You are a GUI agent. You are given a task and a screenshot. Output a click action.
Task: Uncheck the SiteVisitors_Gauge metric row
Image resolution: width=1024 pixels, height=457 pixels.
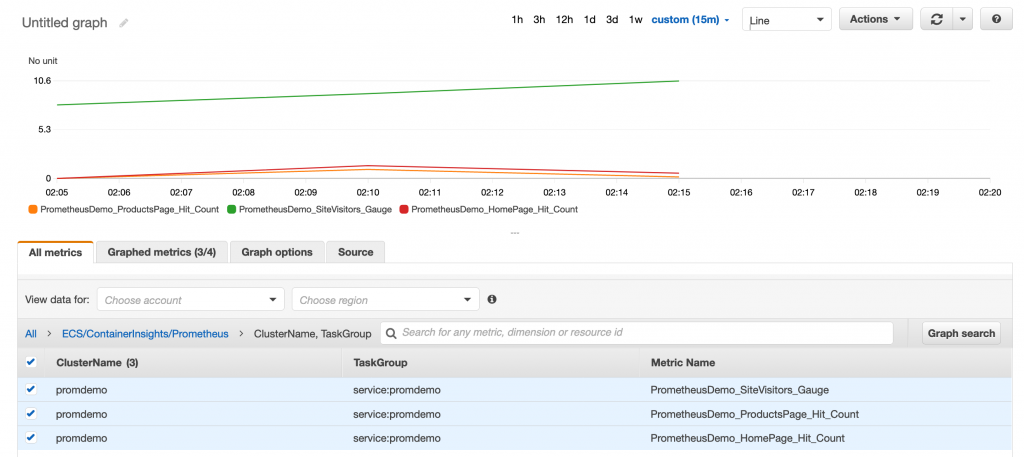click(x=31, y=390)
